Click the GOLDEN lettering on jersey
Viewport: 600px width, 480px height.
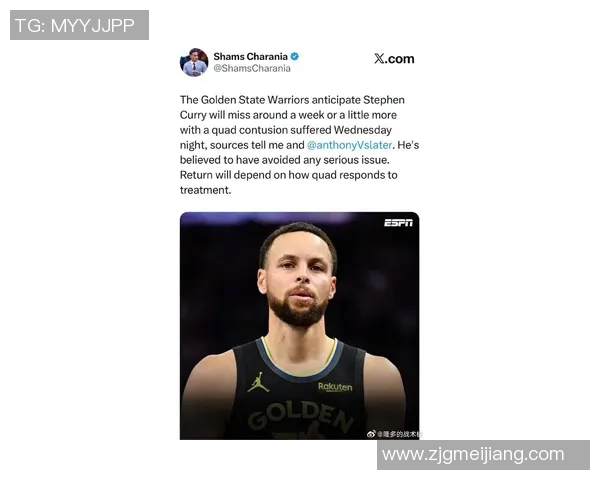[301, 416]
